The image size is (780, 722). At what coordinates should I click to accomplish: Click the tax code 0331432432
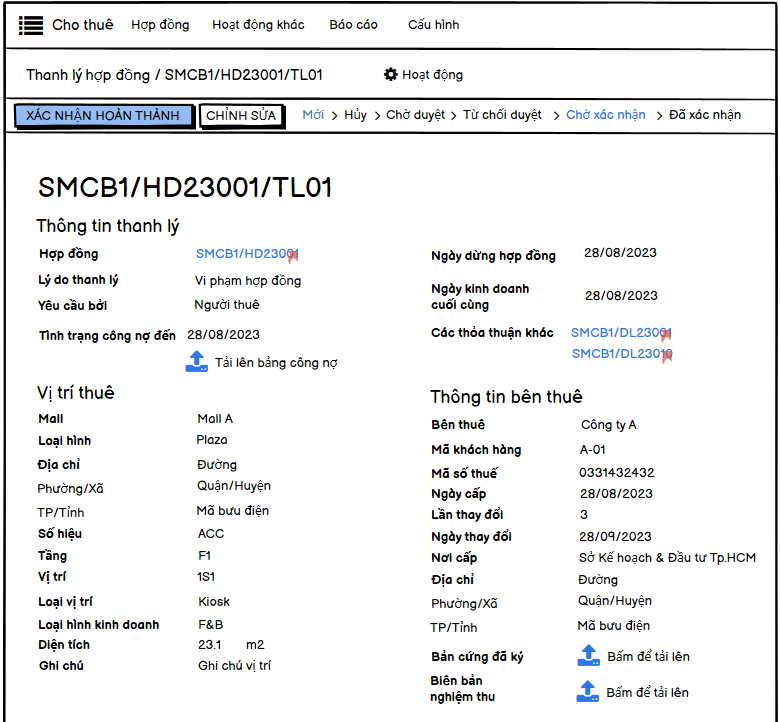click(x=616, y=472)
